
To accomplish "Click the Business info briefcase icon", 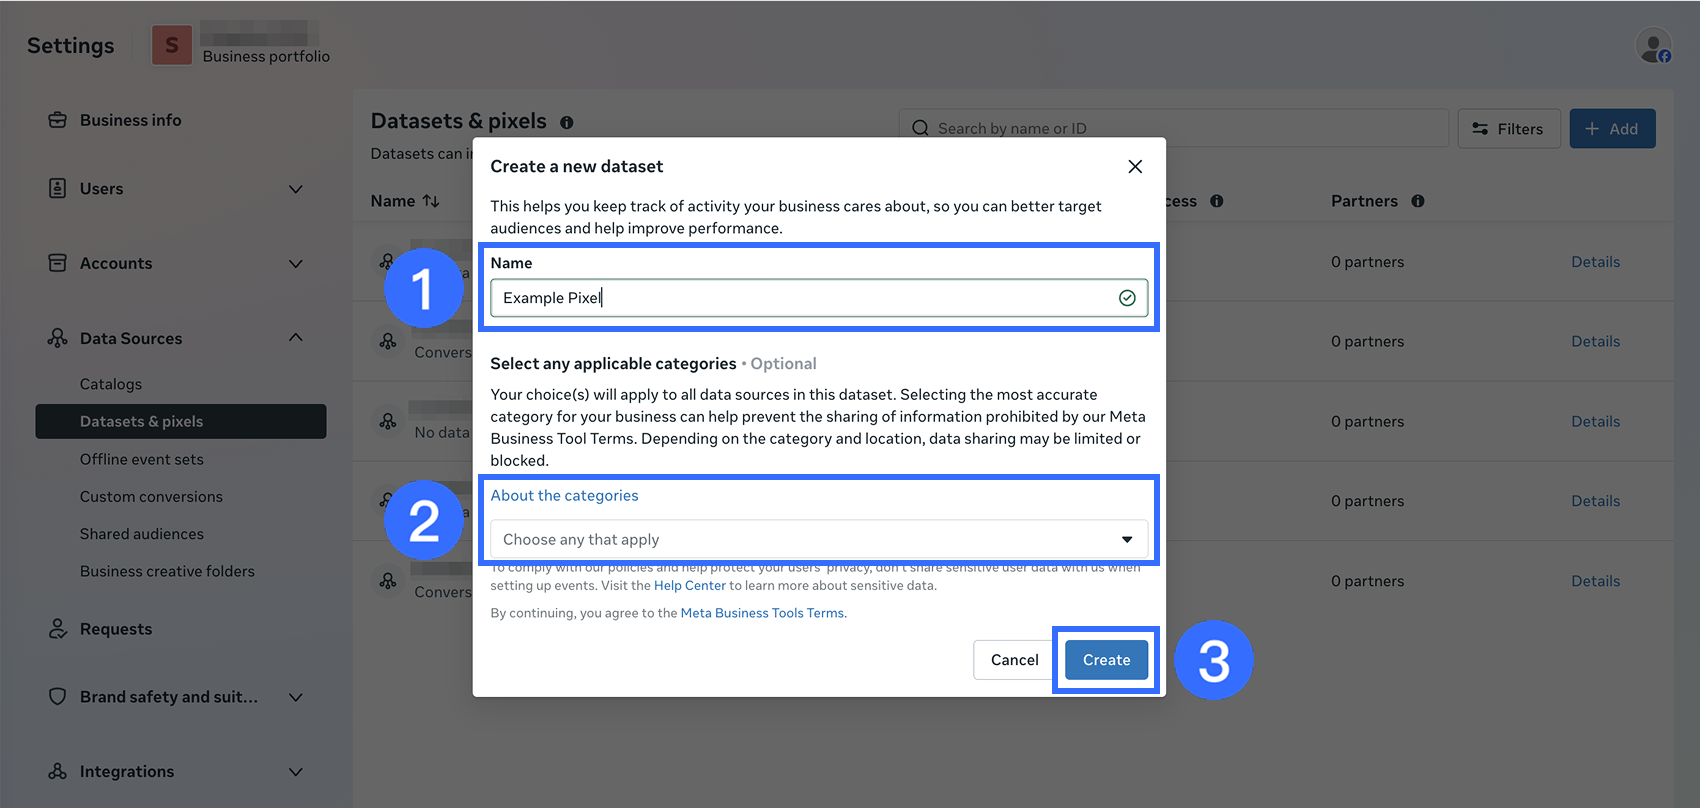I will click(x=58, y=120).
